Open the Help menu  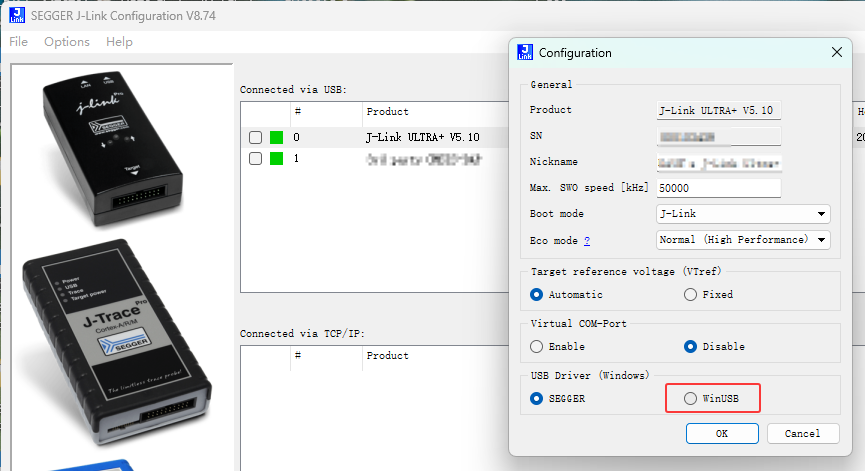point(119,42)
